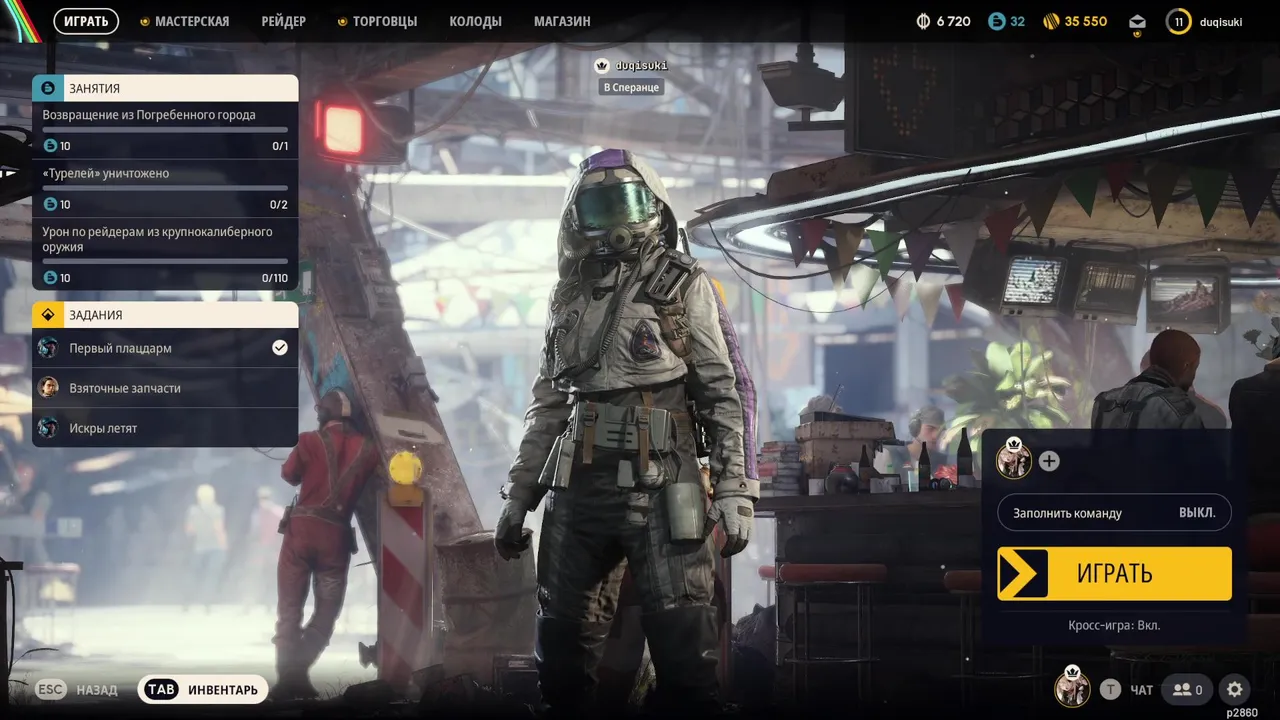Click the 6 720 currency icon
The image size is (1280, 720).
pos(923,21)
